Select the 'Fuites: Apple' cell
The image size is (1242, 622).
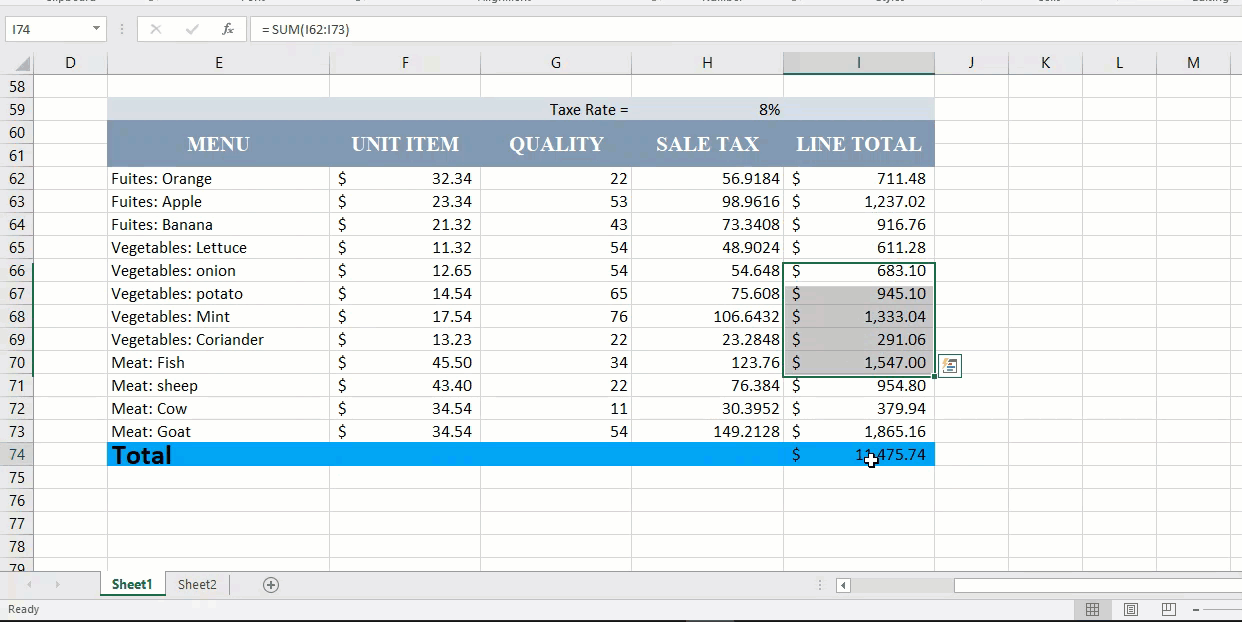(x=218, y=202)
